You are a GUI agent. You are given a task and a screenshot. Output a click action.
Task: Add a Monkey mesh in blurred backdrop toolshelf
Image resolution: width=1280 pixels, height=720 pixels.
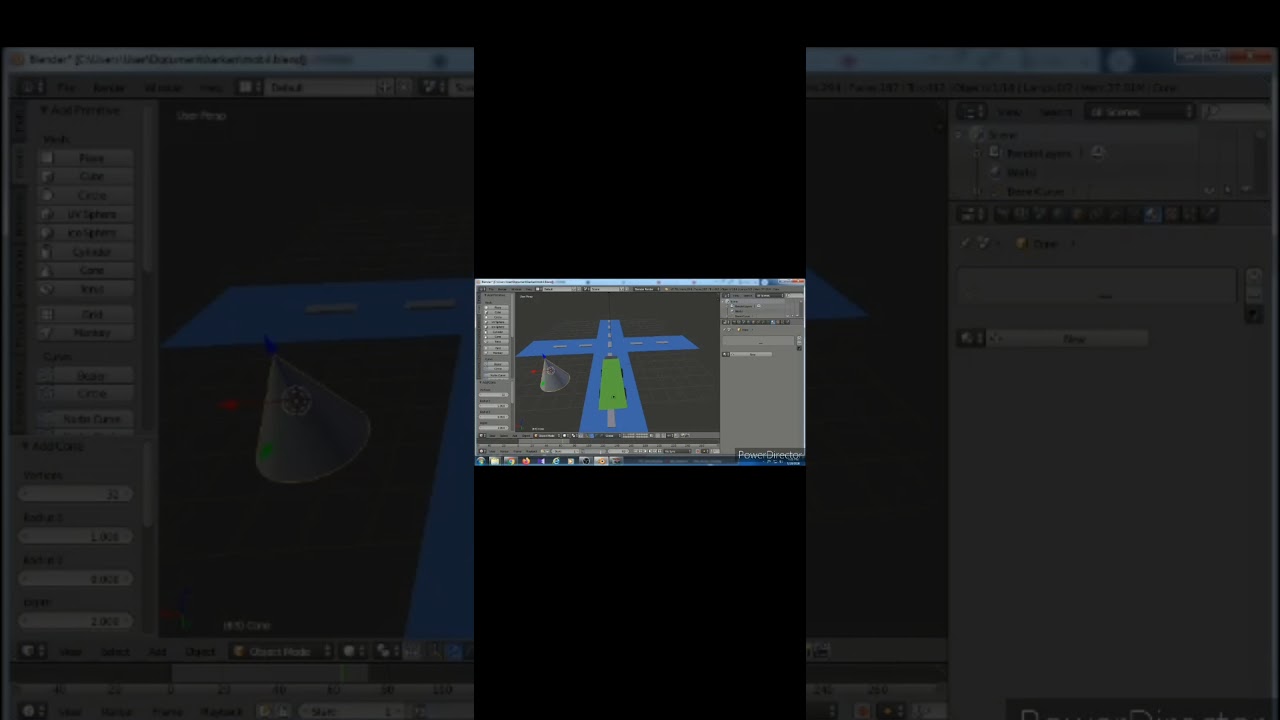(x=85, y=333)
